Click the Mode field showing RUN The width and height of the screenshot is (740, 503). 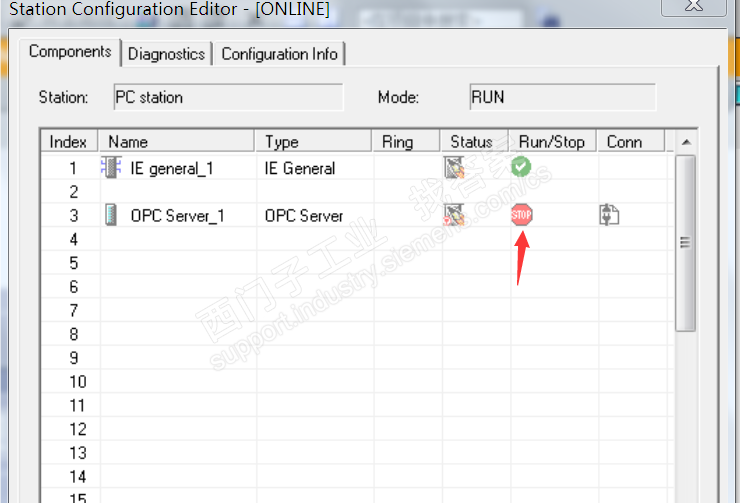[563, 97]
